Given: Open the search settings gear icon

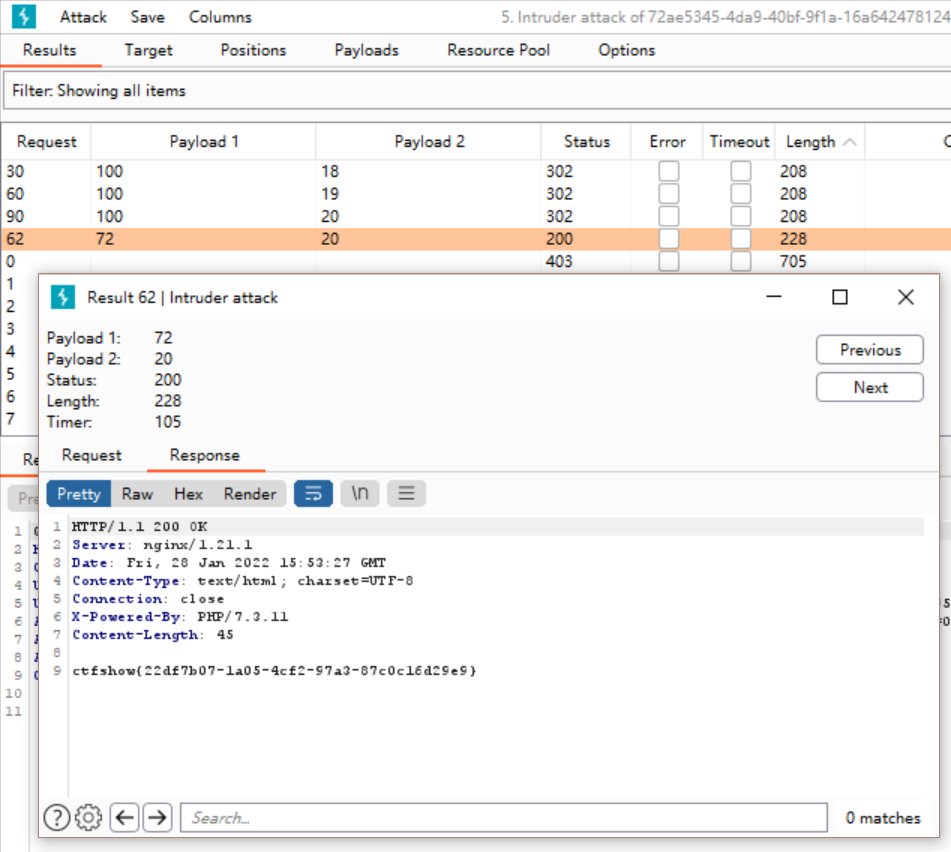Looking at the screenshot, I should (x=89, y=818).
